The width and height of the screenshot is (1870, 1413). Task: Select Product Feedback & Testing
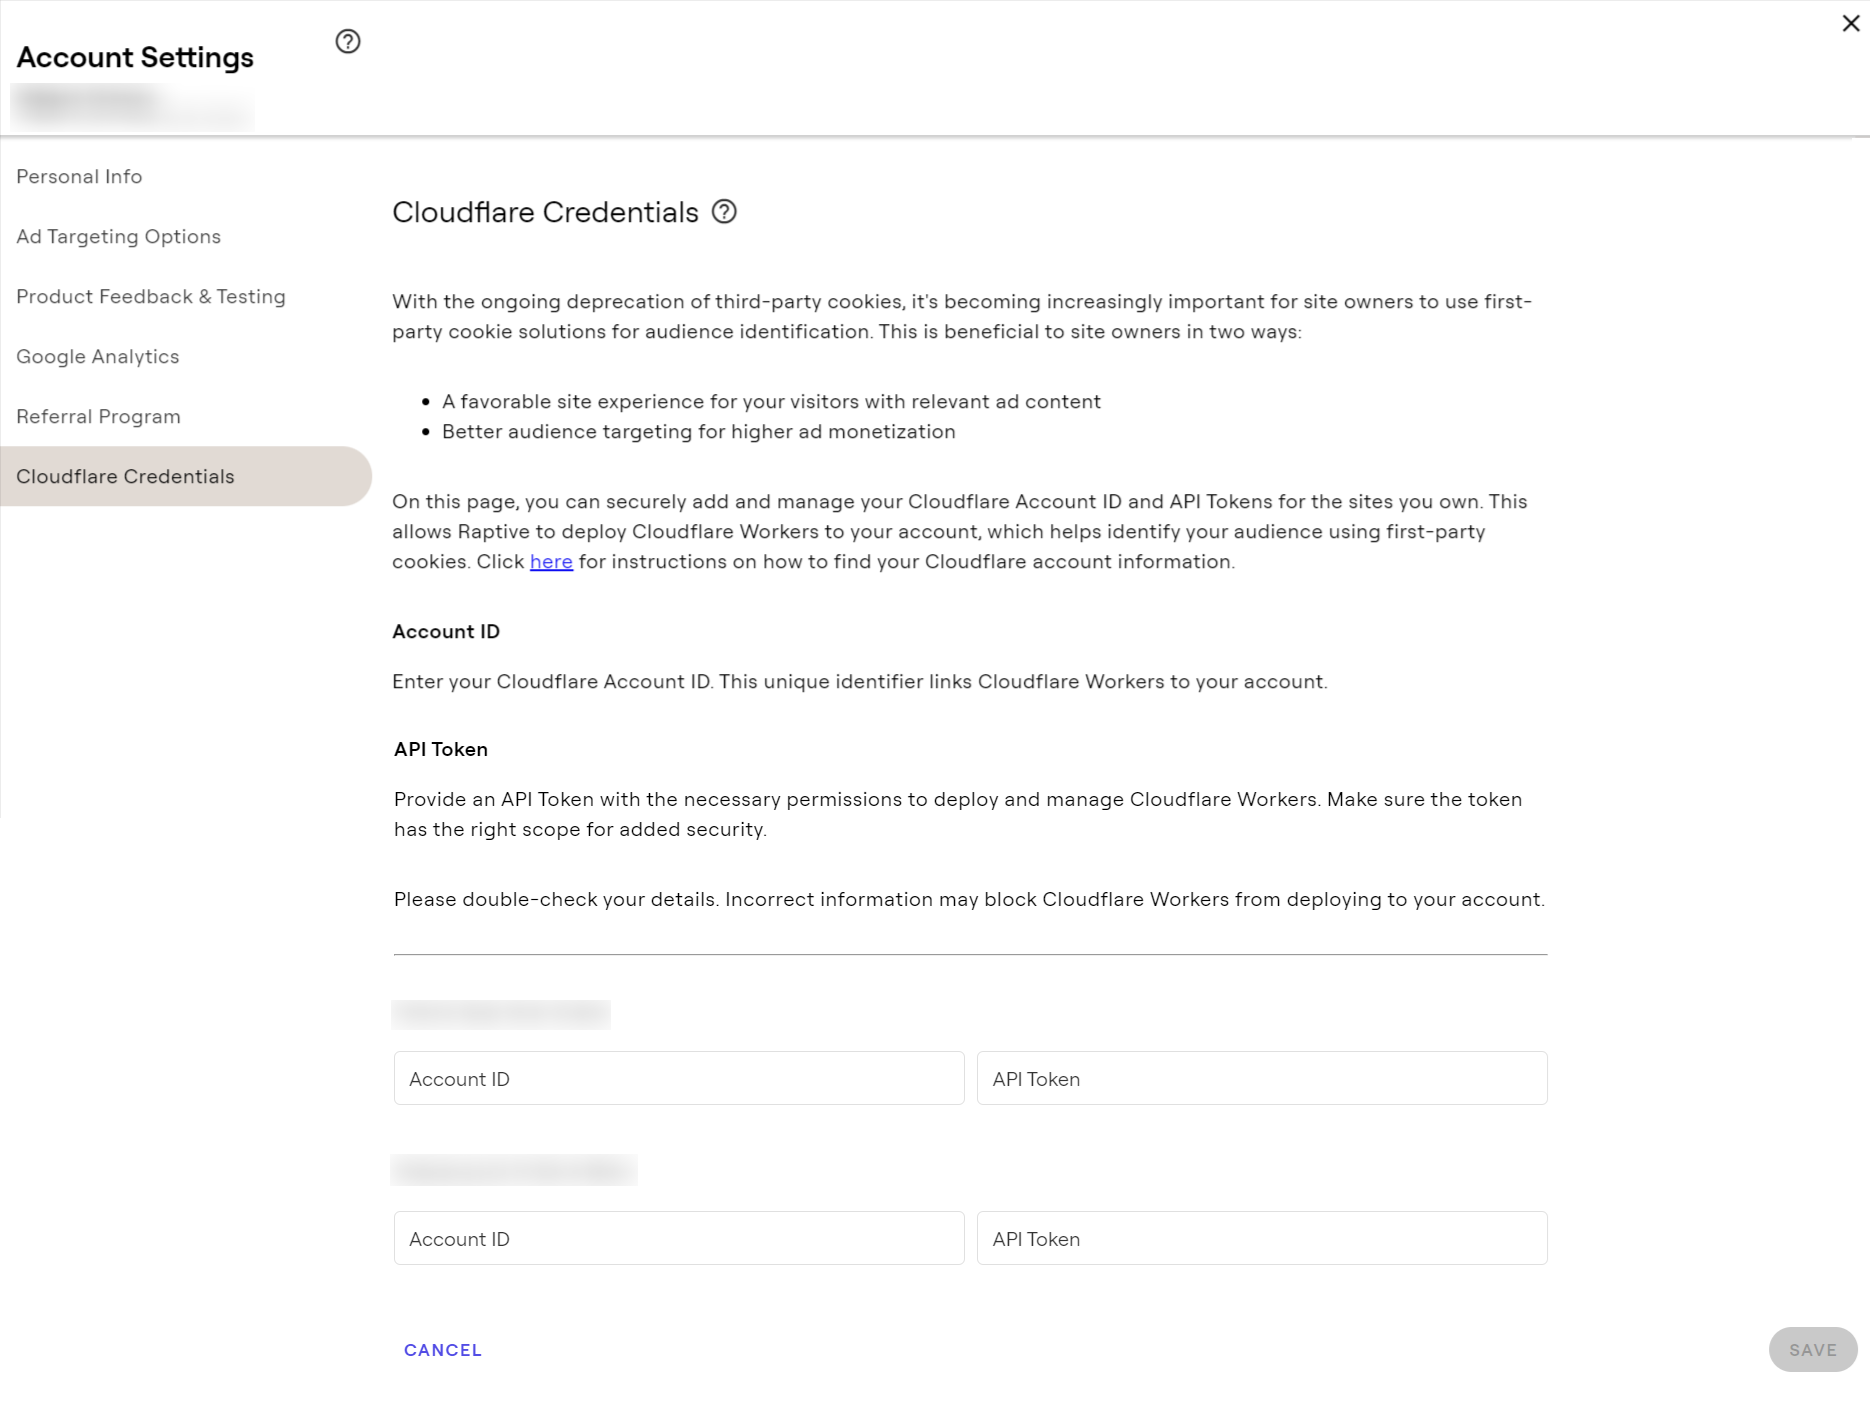pos(151,296)
